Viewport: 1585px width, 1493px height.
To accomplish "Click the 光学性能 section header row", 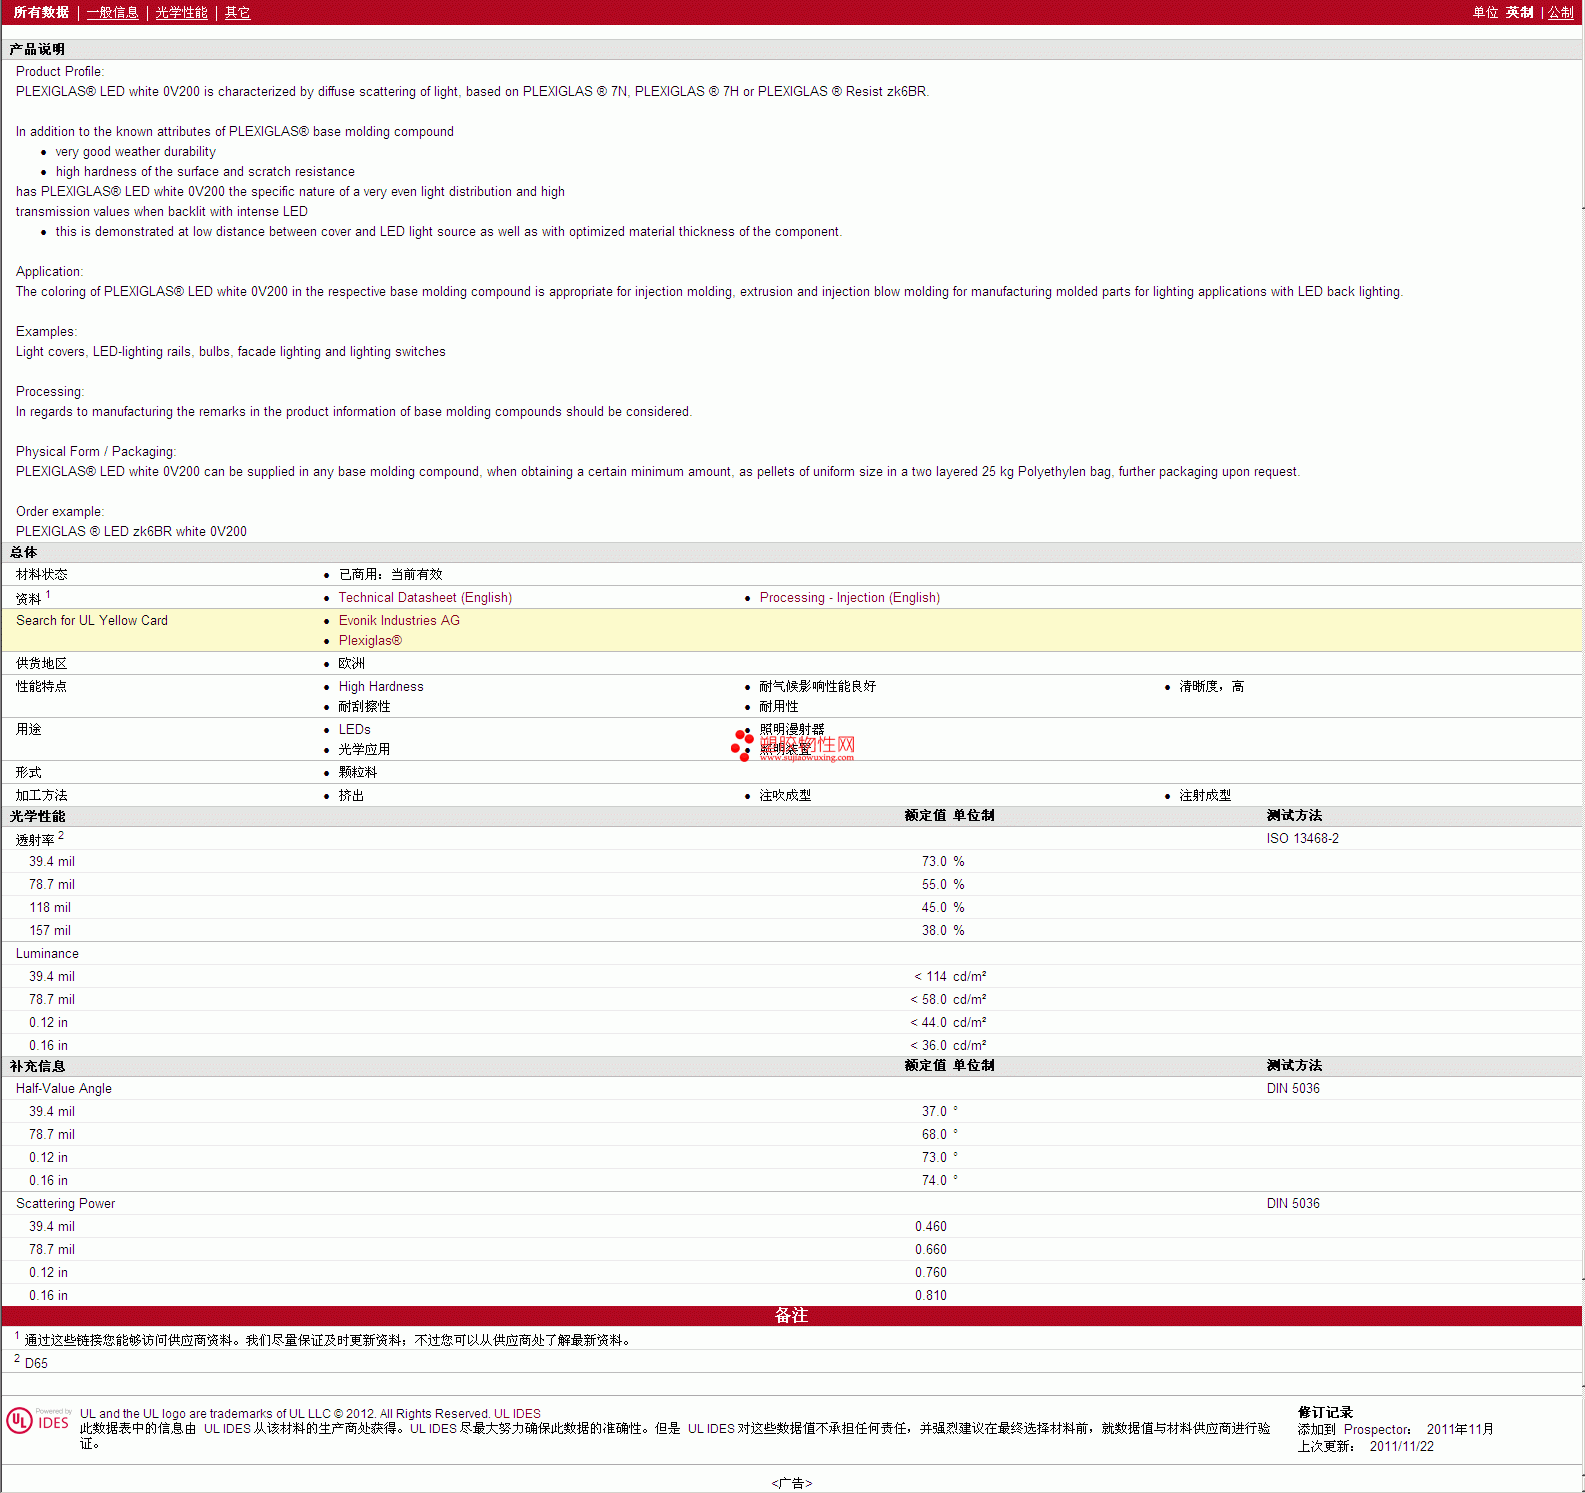I will pos(38,817).
